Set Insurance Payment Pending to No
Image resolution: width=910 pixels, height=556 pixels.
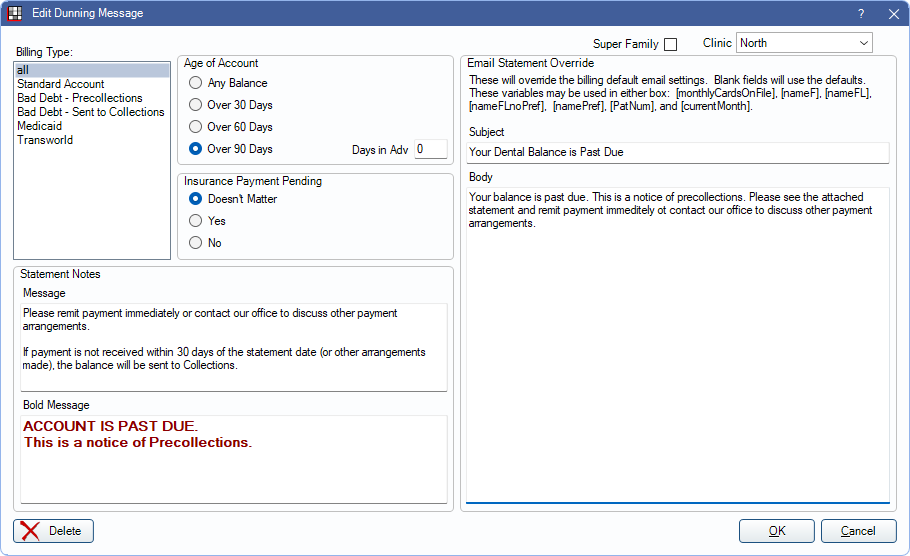coord(196,243)
